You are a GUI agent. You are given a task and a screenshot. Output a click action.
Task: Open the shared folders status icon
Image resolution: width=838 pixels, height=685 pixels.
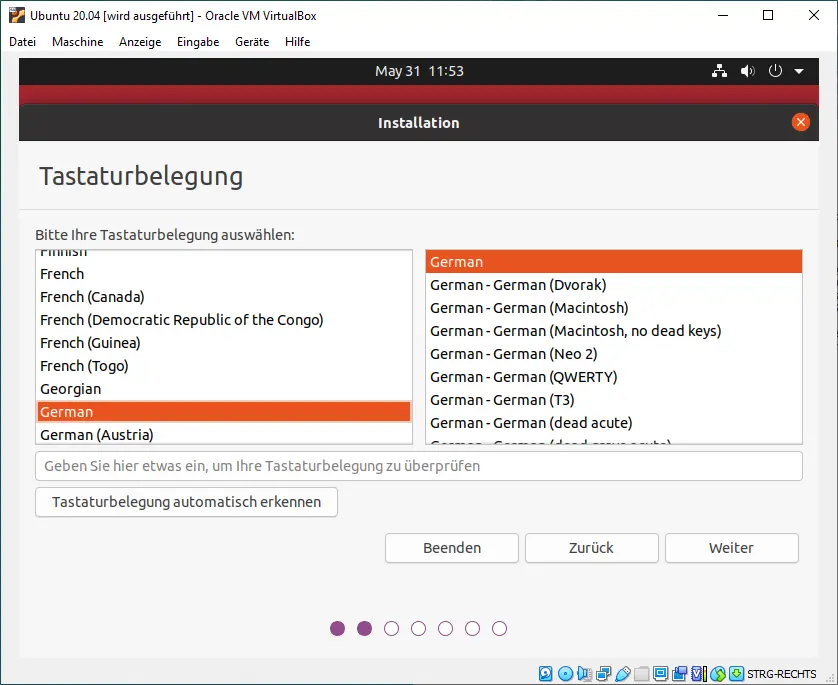641,674
